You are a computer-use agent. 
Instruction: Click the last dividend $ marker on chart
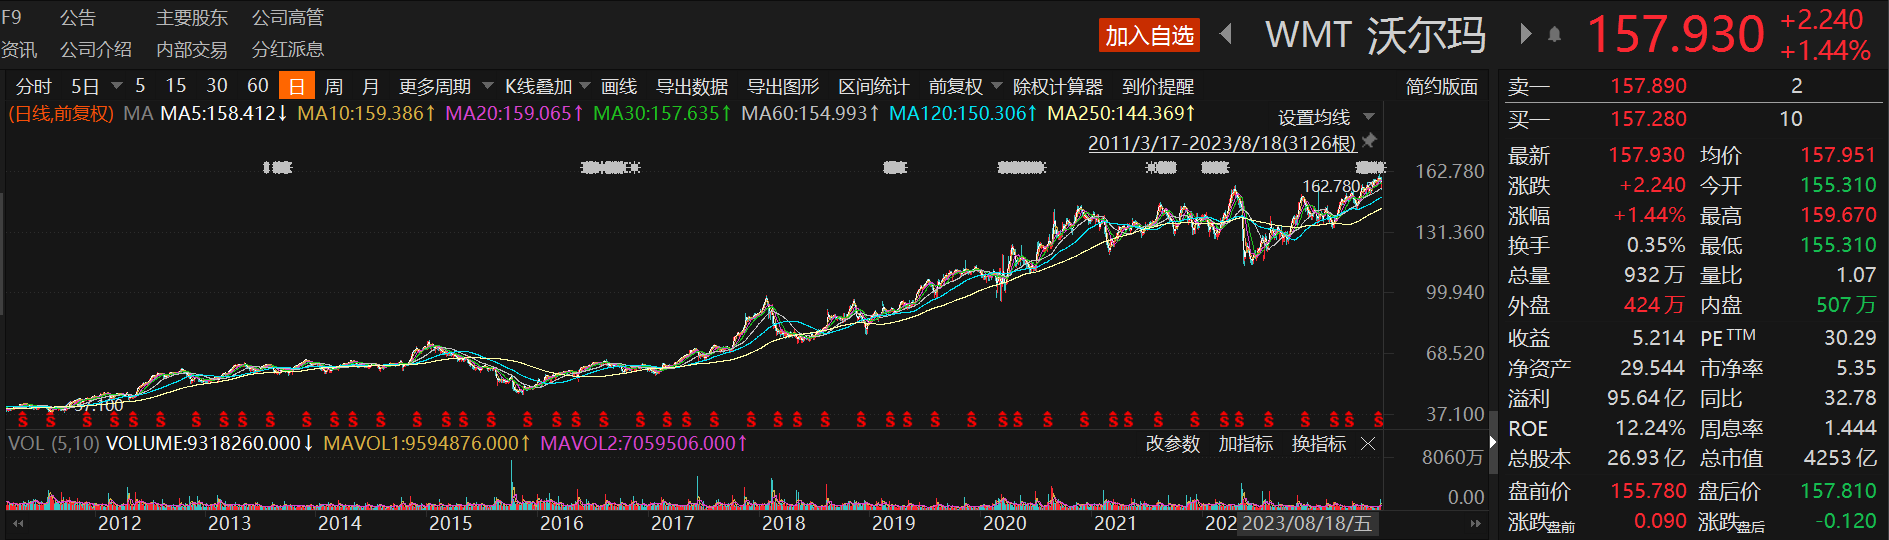pos(1379,420)
